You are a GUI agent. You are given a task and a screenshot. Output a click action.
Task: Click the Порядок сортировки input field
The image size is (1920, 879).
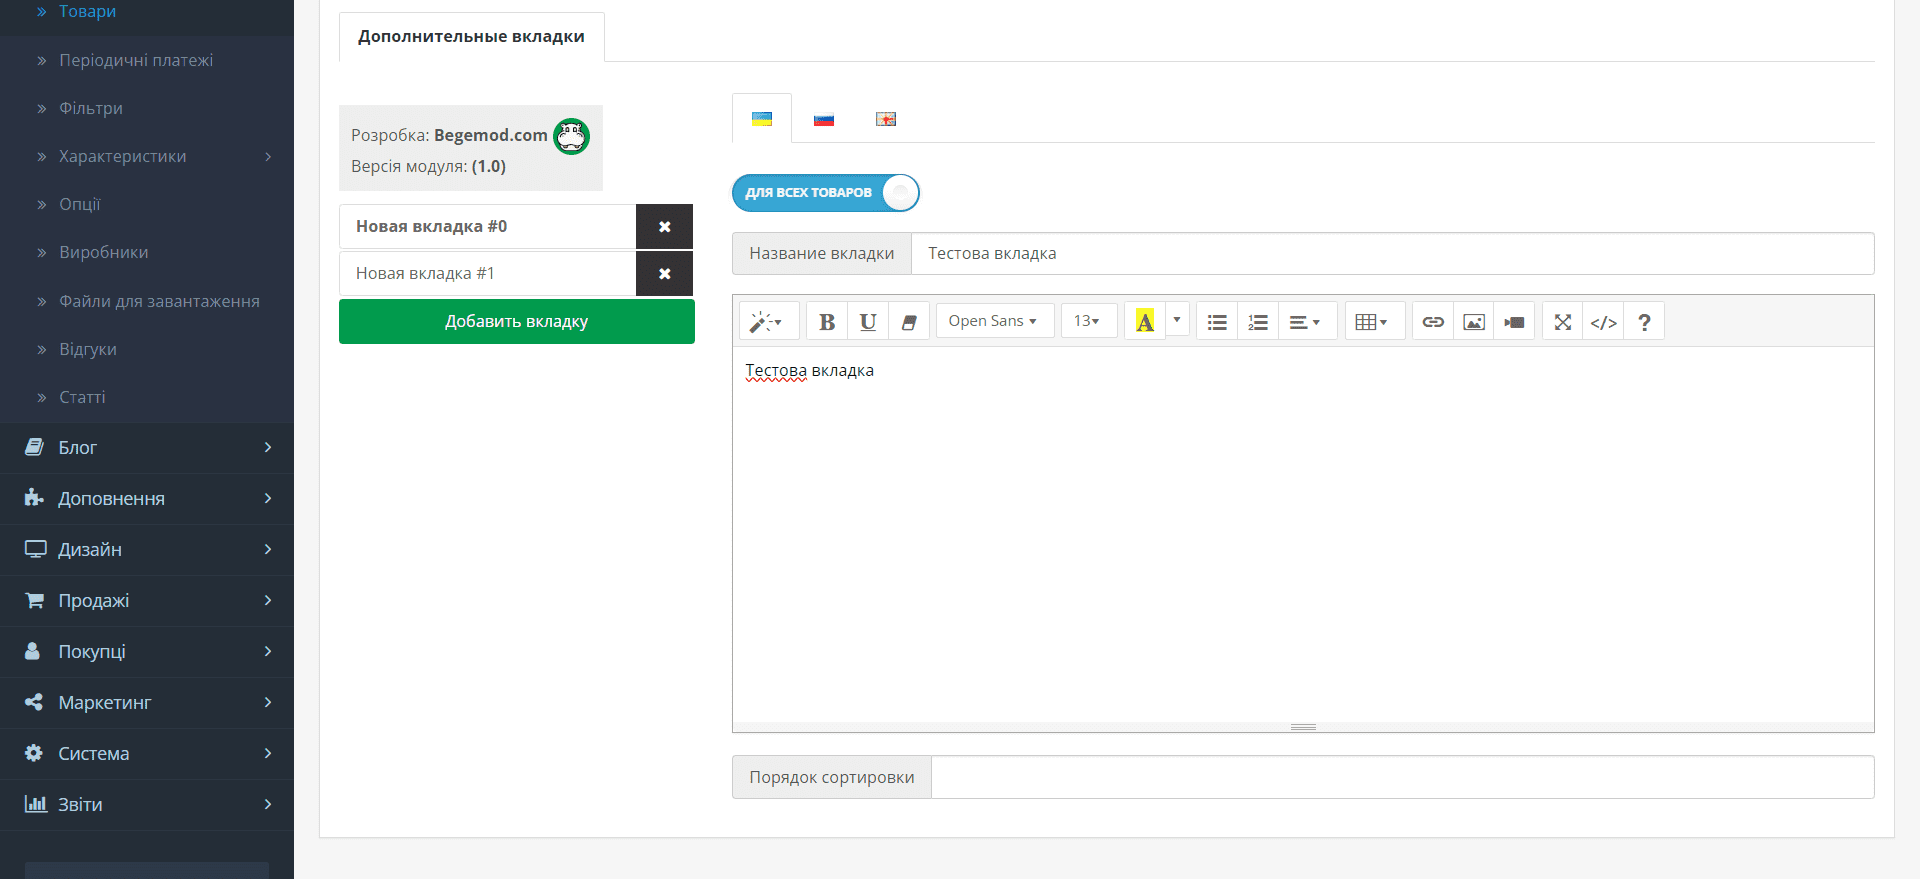click(1402, 777)
